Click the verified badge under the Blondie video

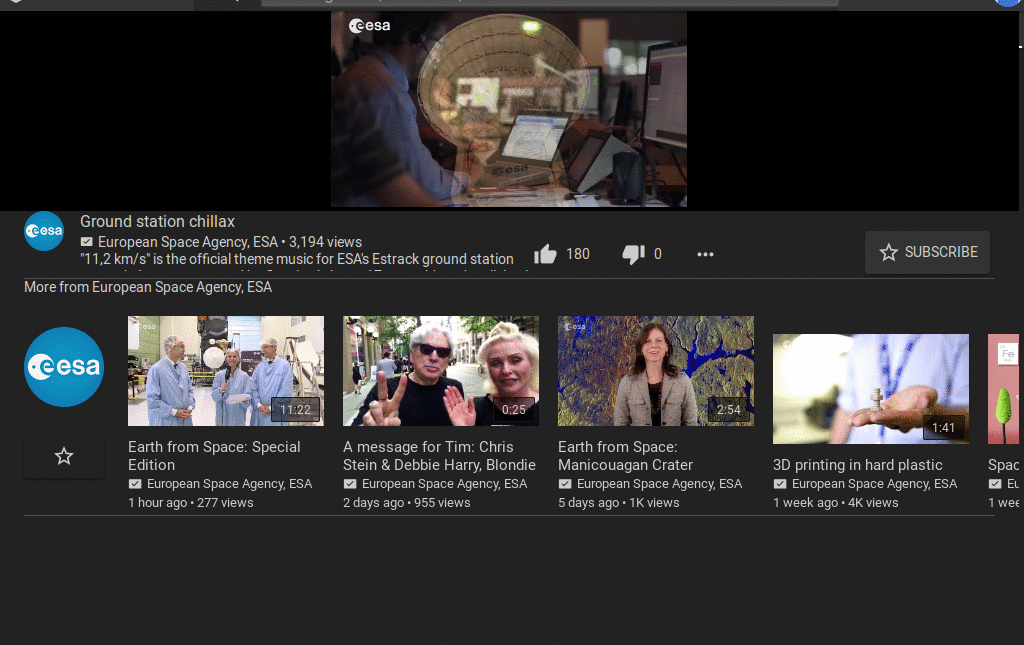pyautogui.click(x=350, y=483)
